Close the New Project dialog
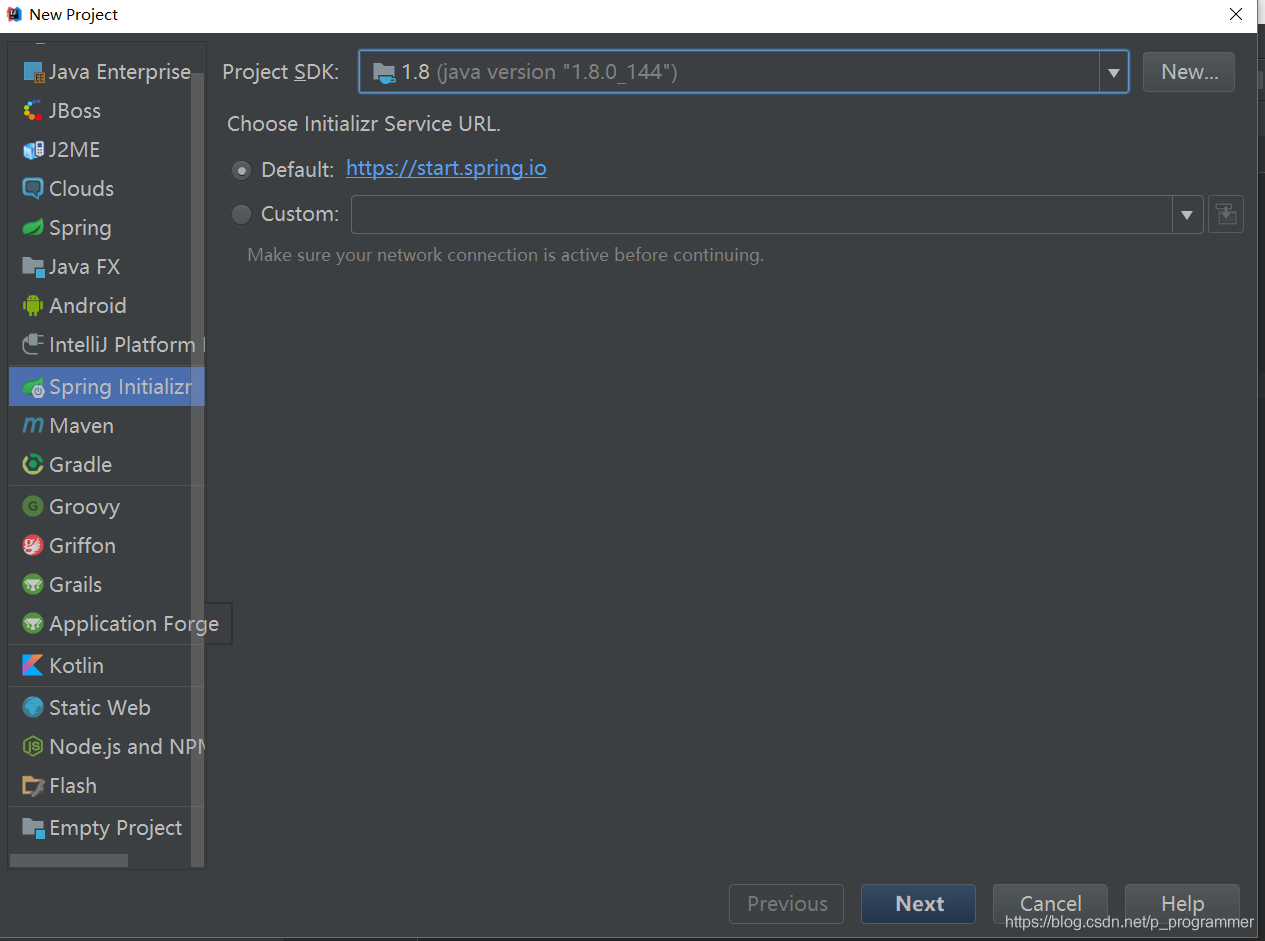The height and width of the screenshot is (941, 1265). [1236, 14]
